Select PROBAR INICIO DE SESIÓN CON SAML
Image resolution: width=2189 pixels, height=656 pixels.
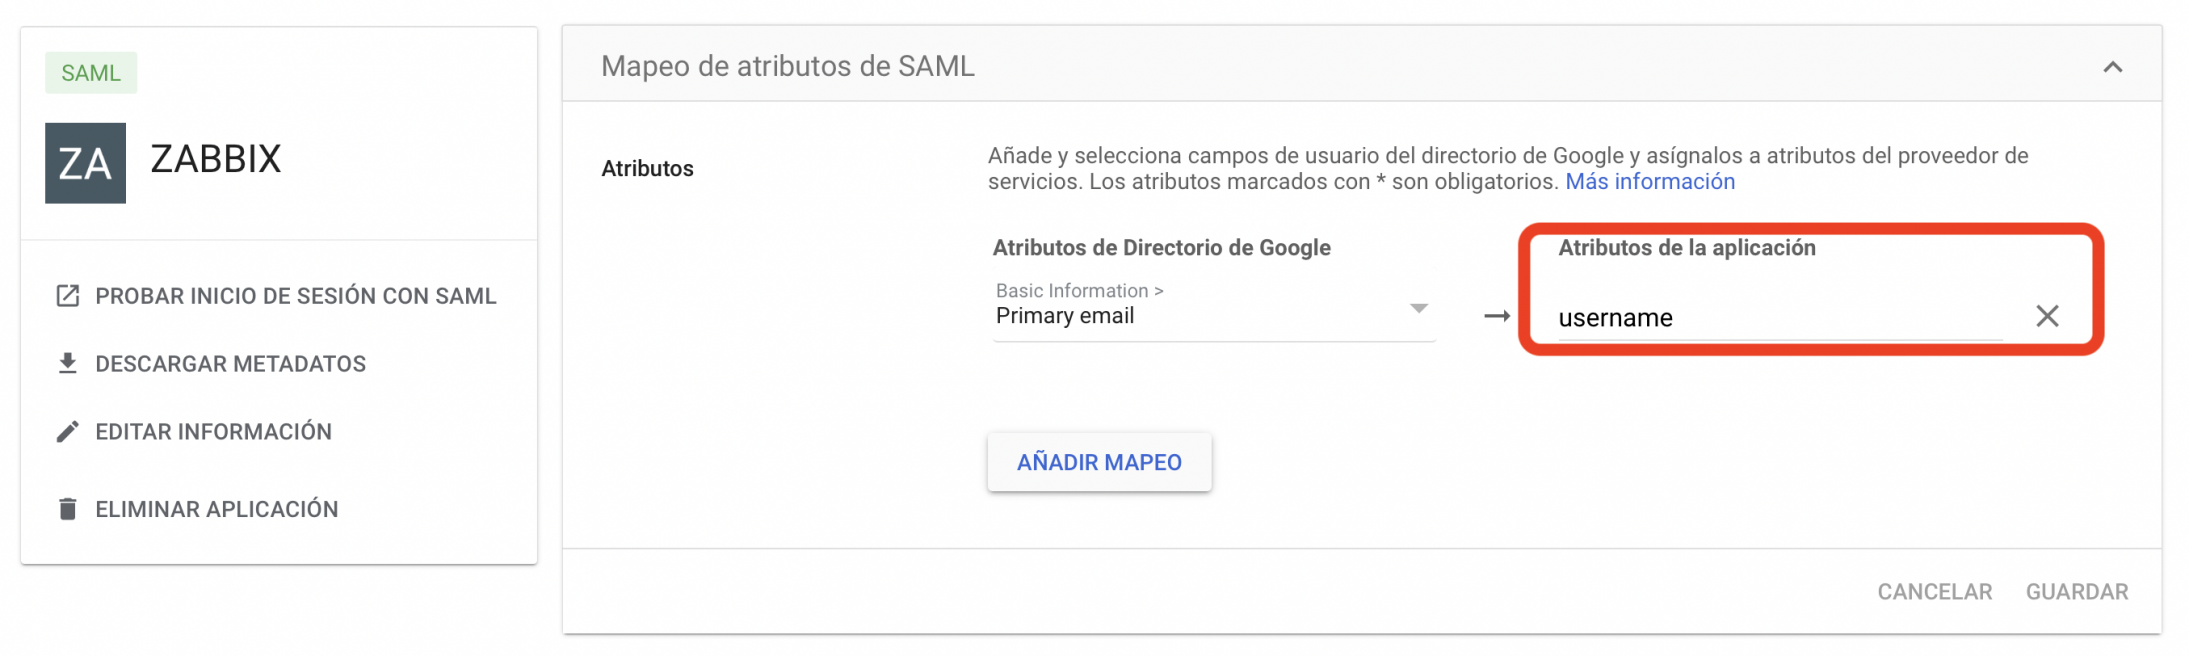(295, 296)
